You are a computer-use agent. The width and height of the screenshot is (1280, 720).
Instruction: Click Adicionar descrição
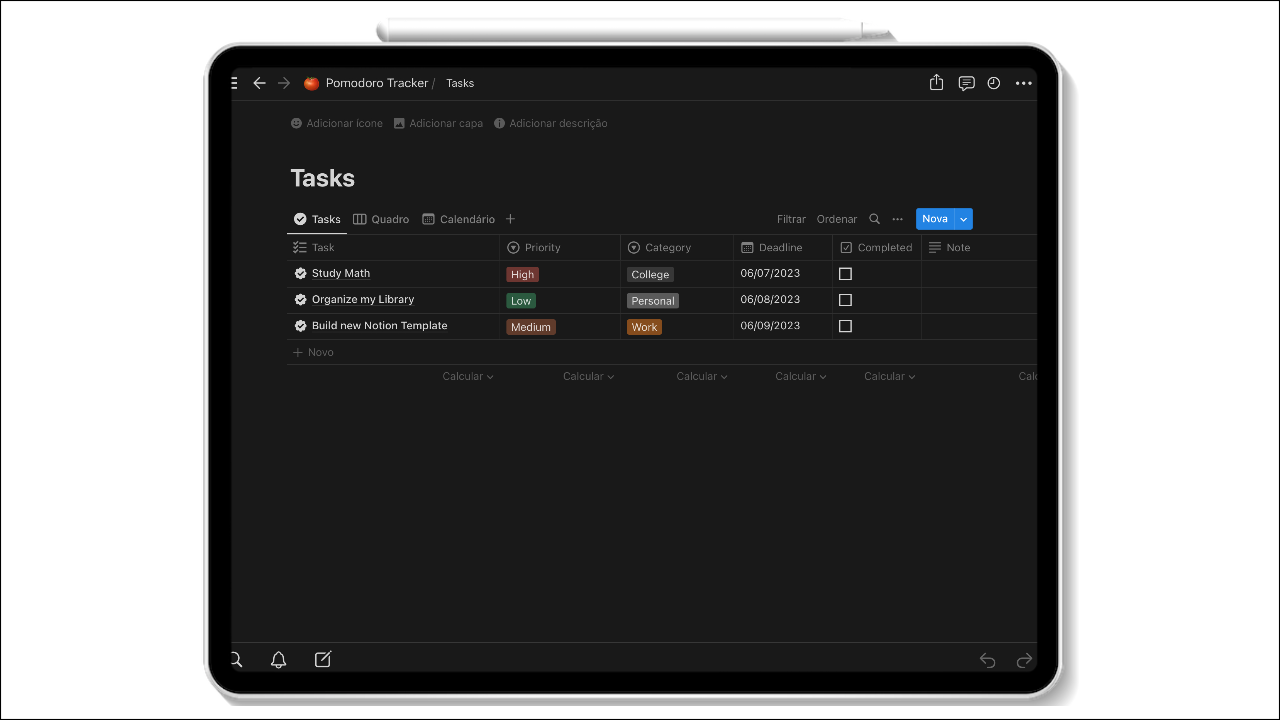(x=551, y=123)
